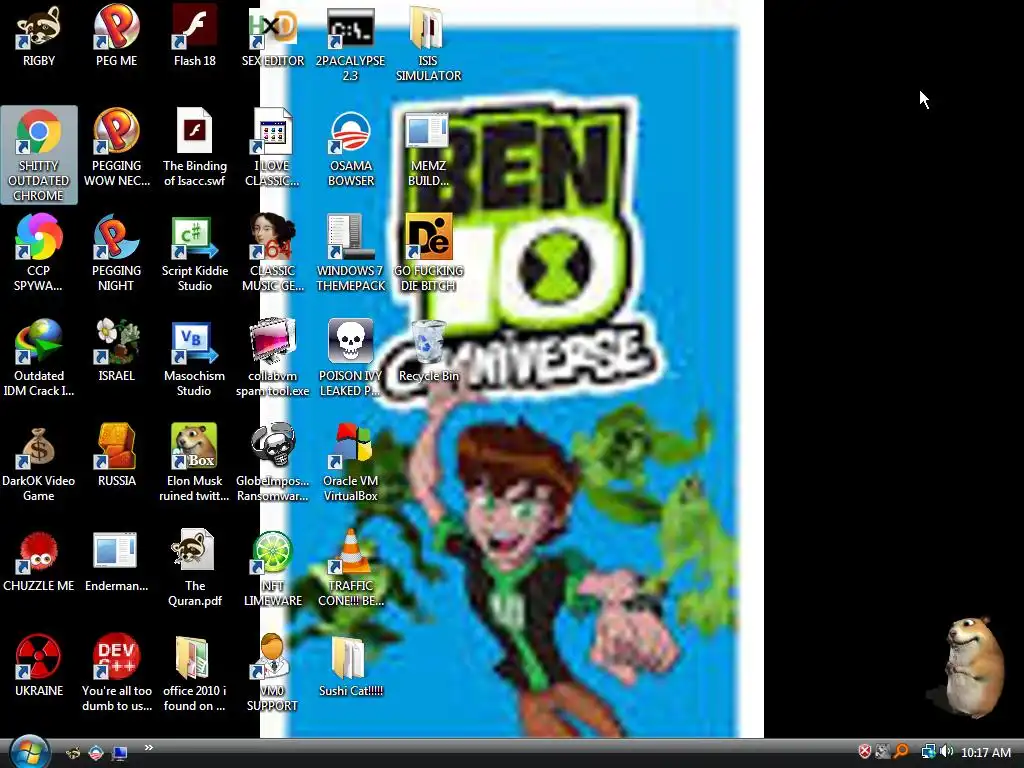This screenshot has height=768, width=1024.
Task: Select the HxD hex editor shortcut
Action: tap(272, 37)
